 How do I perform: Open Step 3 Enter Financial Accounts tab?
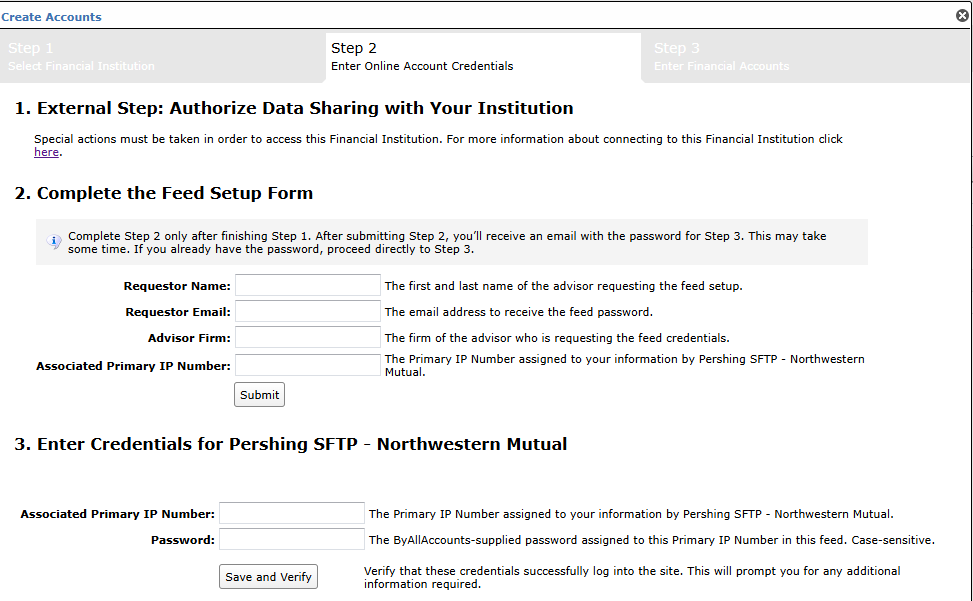(807, 56)
